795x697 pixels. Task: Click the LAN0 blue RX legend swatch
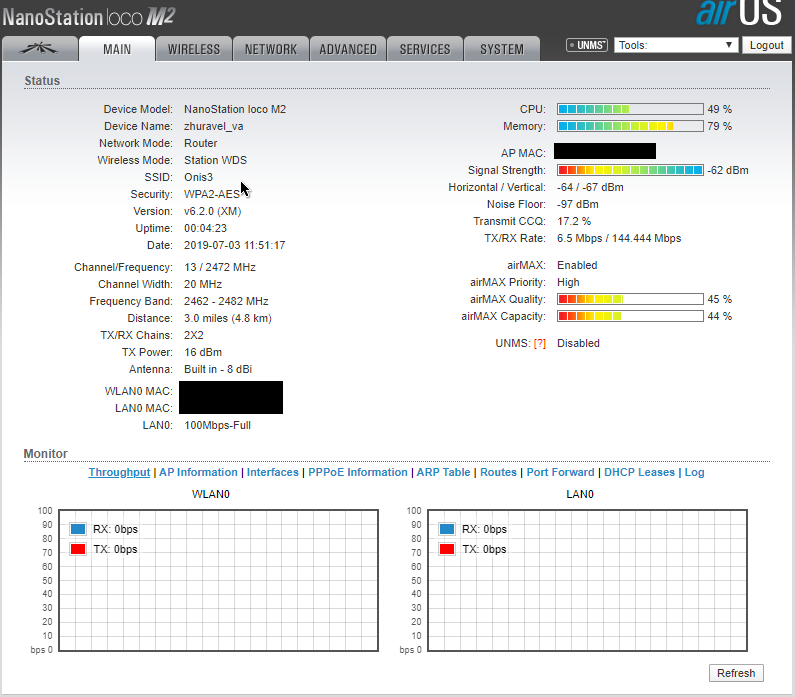tap(447, 529)
